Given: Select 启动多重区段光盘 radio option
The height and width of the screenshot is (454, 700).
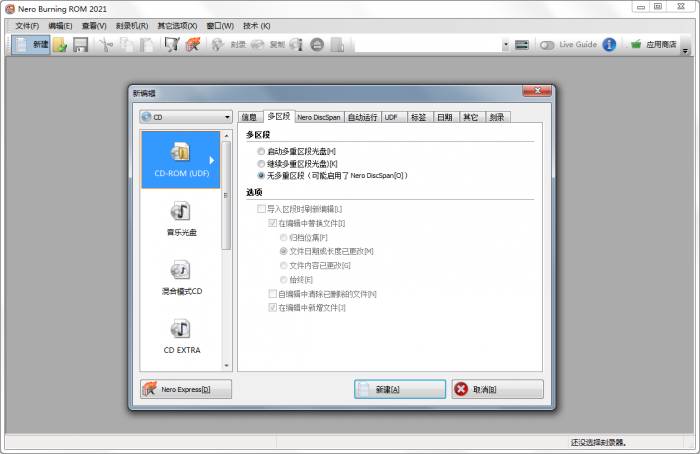Looking at the screenshot, I should coord(262,151).
